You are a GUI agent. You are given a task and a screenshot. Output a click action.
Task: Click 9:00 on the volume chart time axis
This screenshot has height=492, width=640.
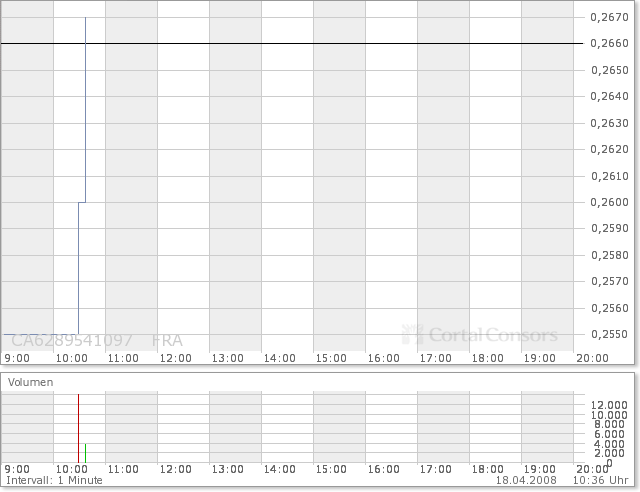[x=18, y=469]
